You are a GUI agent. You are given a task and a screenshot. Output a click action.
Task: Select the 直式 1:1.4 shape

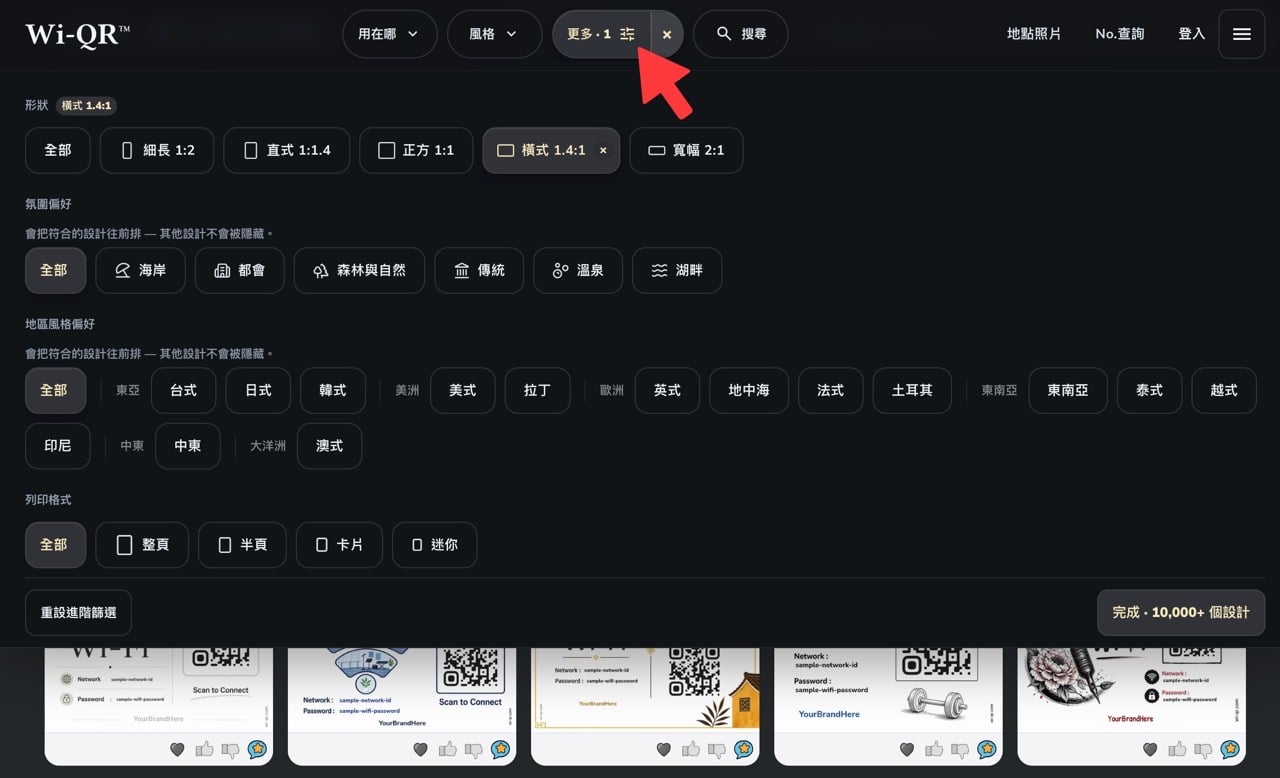(287, 150)
